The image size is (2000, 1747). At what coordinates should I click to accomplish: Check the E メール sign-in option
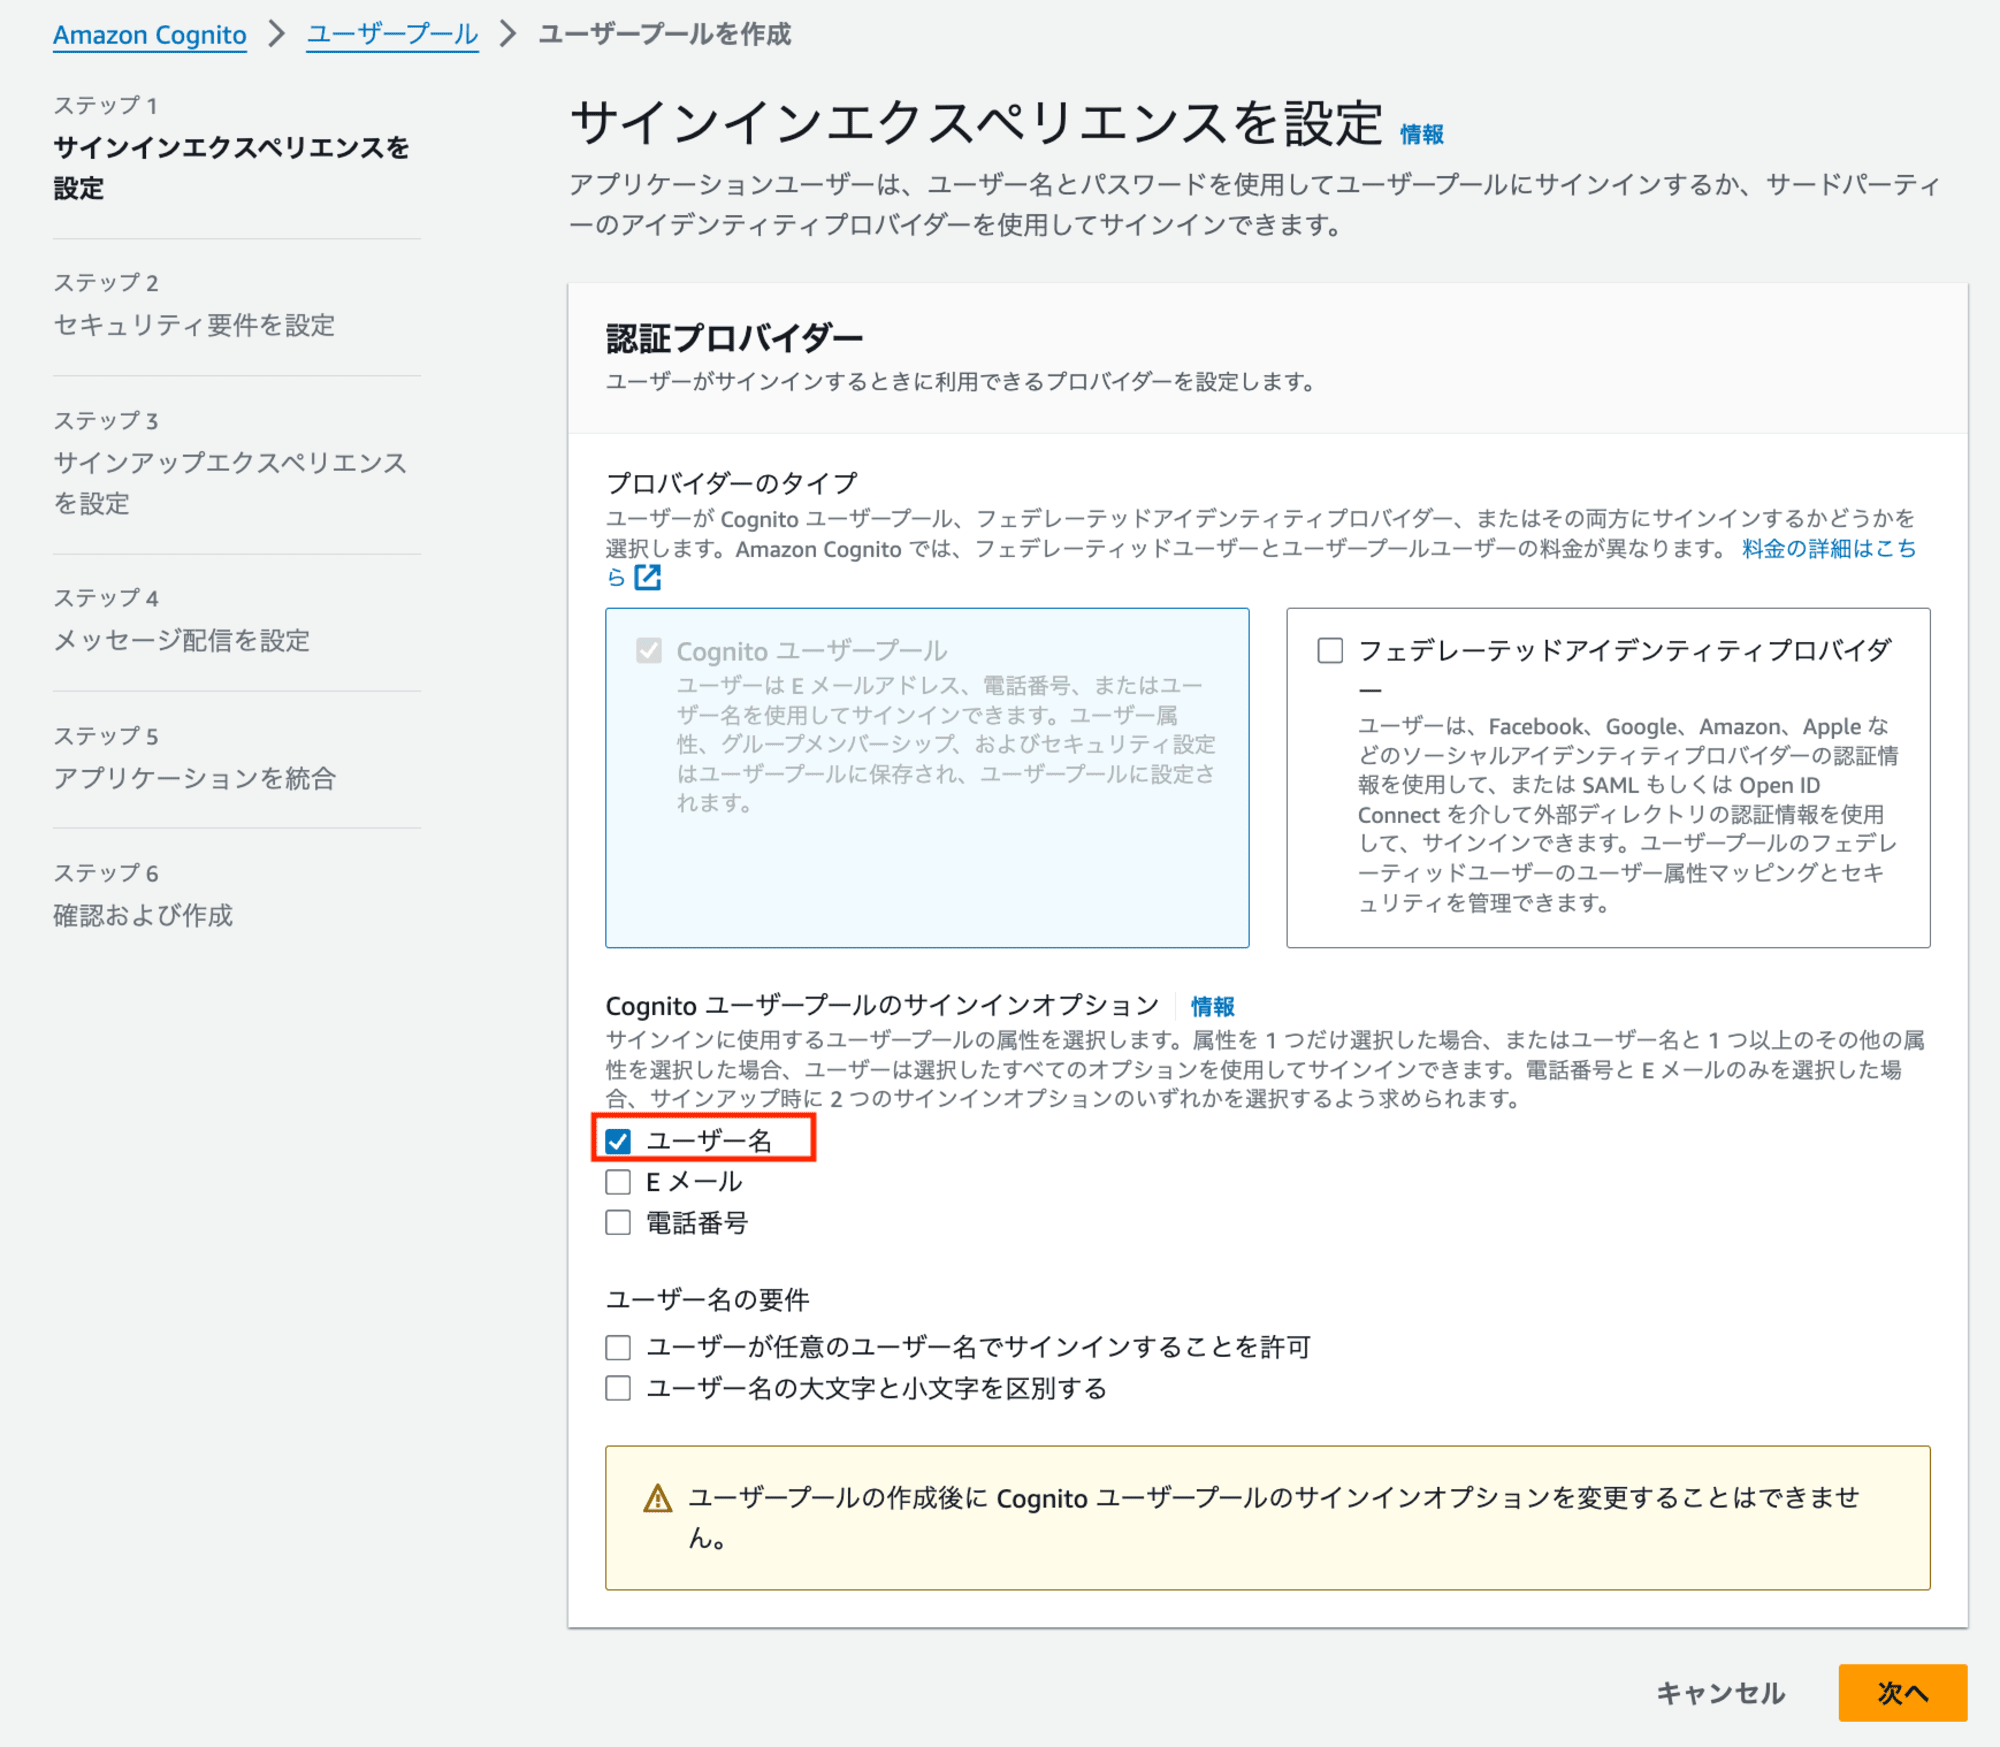point(618,1182)
